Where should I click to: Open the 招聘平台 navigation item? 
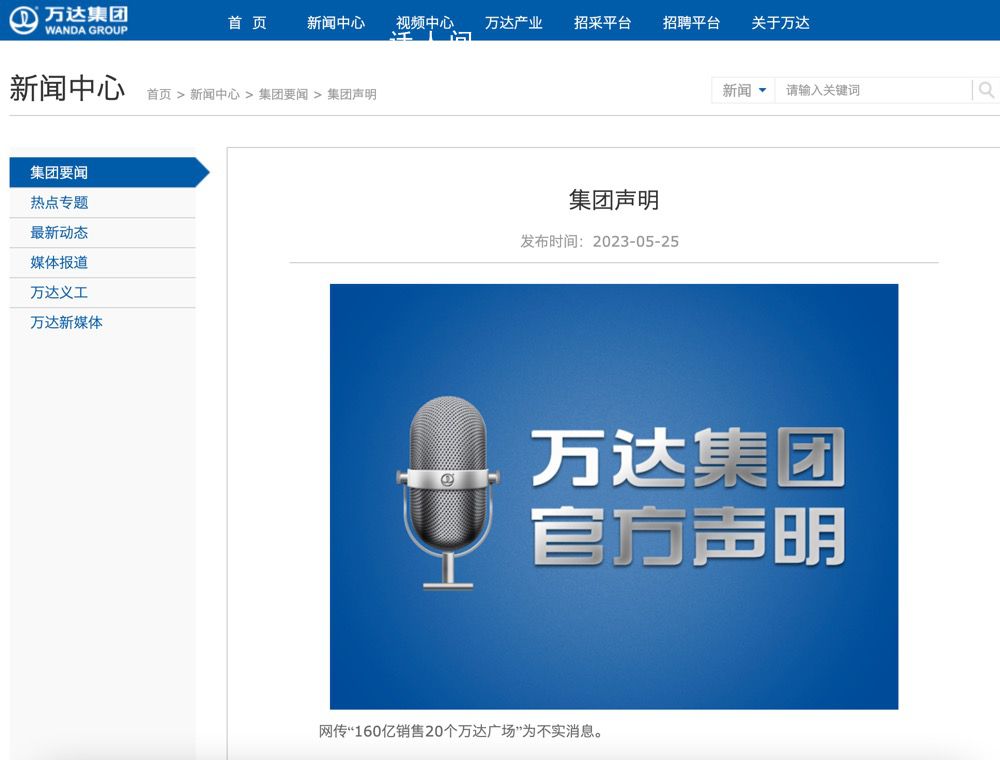[x=690, y=22]
